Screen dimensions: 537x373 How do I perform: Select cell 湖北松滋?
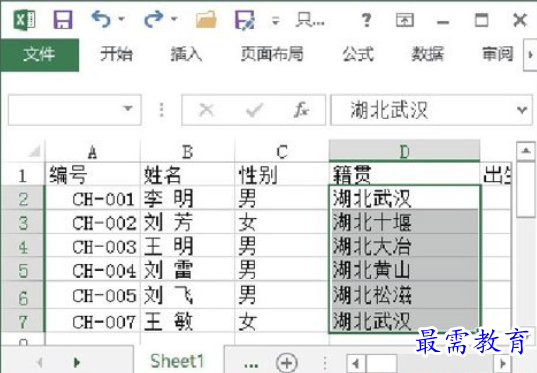click(404, 295)
